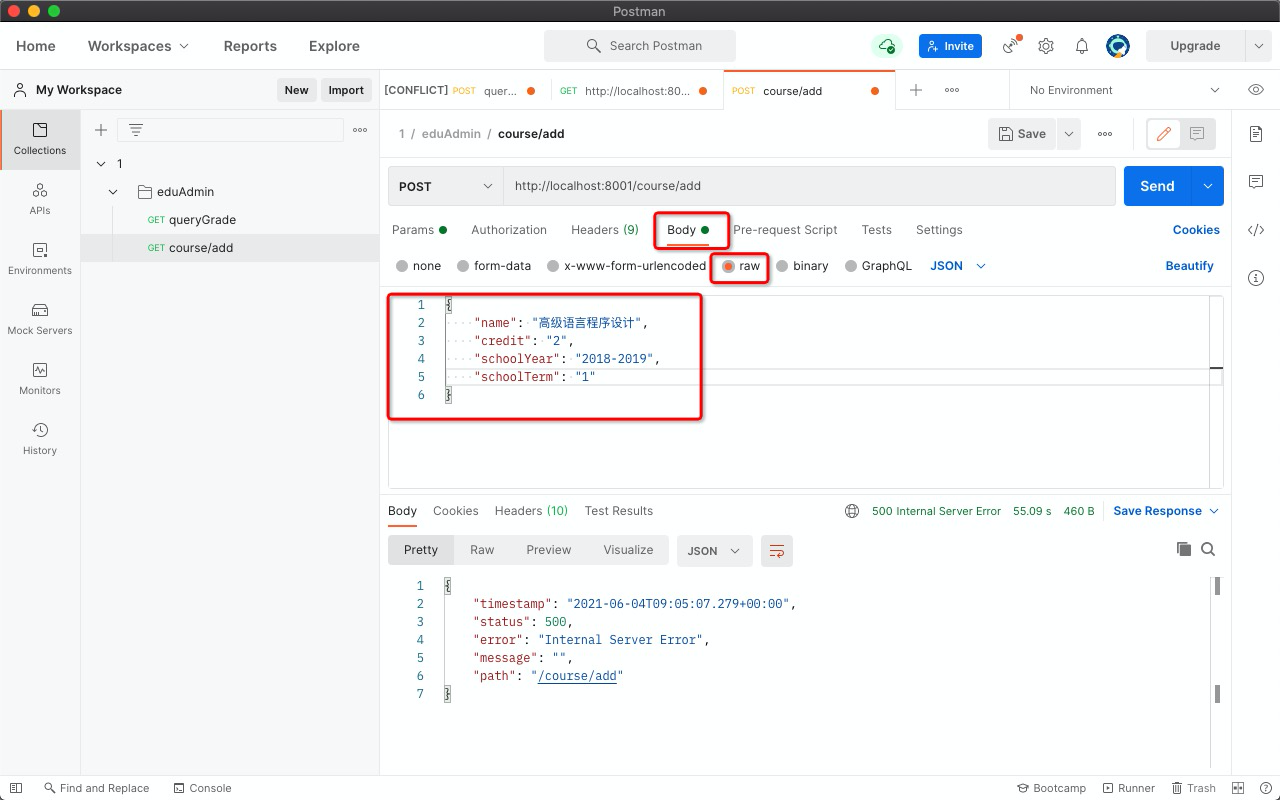Select the GraphQL body type radio

tap(851, 266)
